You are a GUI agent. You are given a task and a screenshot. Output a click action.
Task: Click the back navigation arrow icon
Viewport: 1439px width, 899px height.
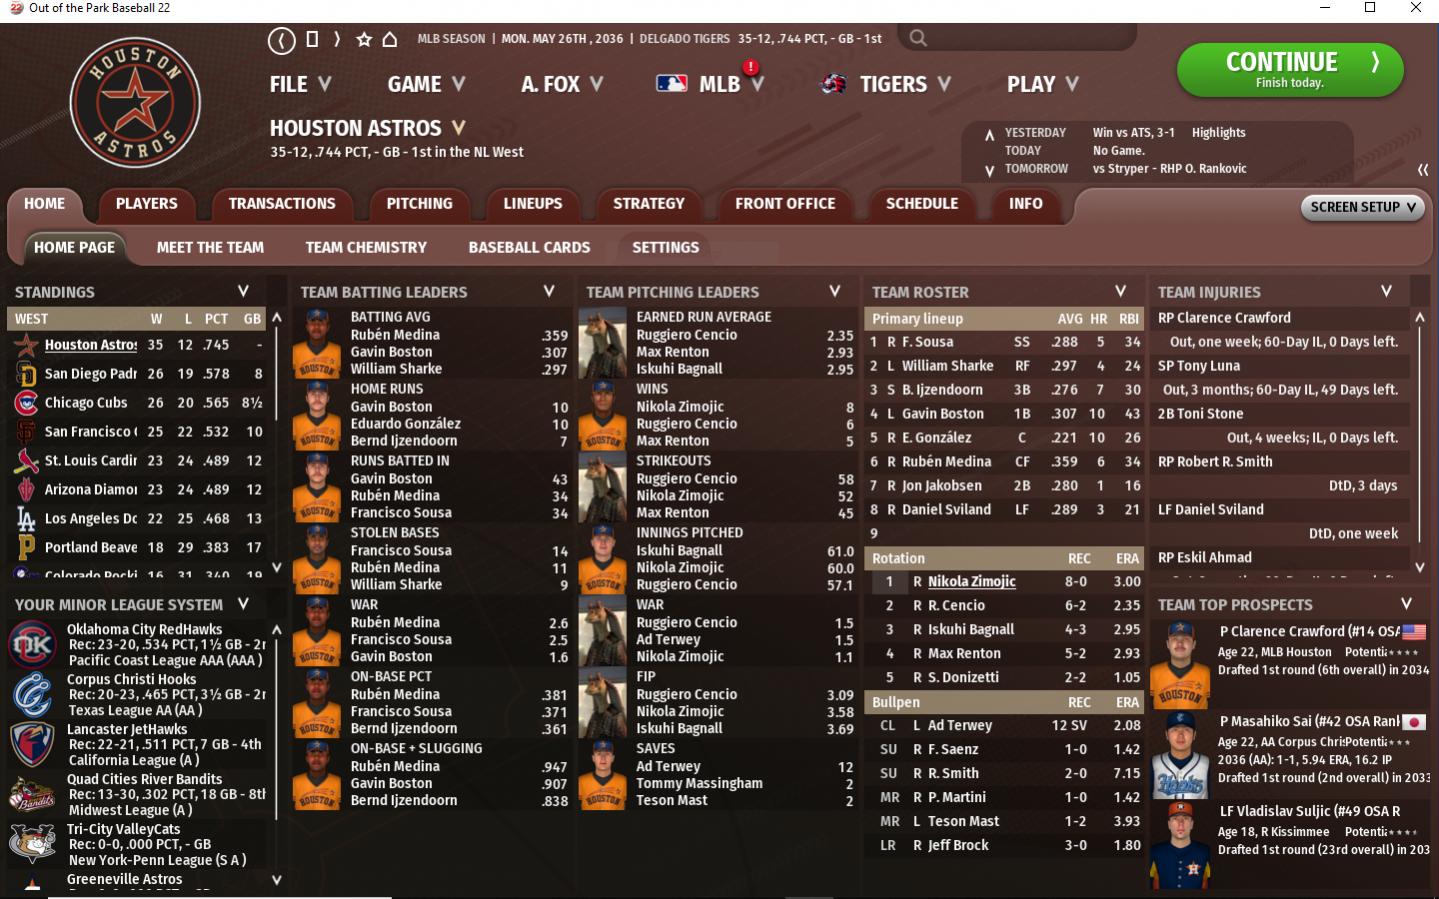(281, 40)
